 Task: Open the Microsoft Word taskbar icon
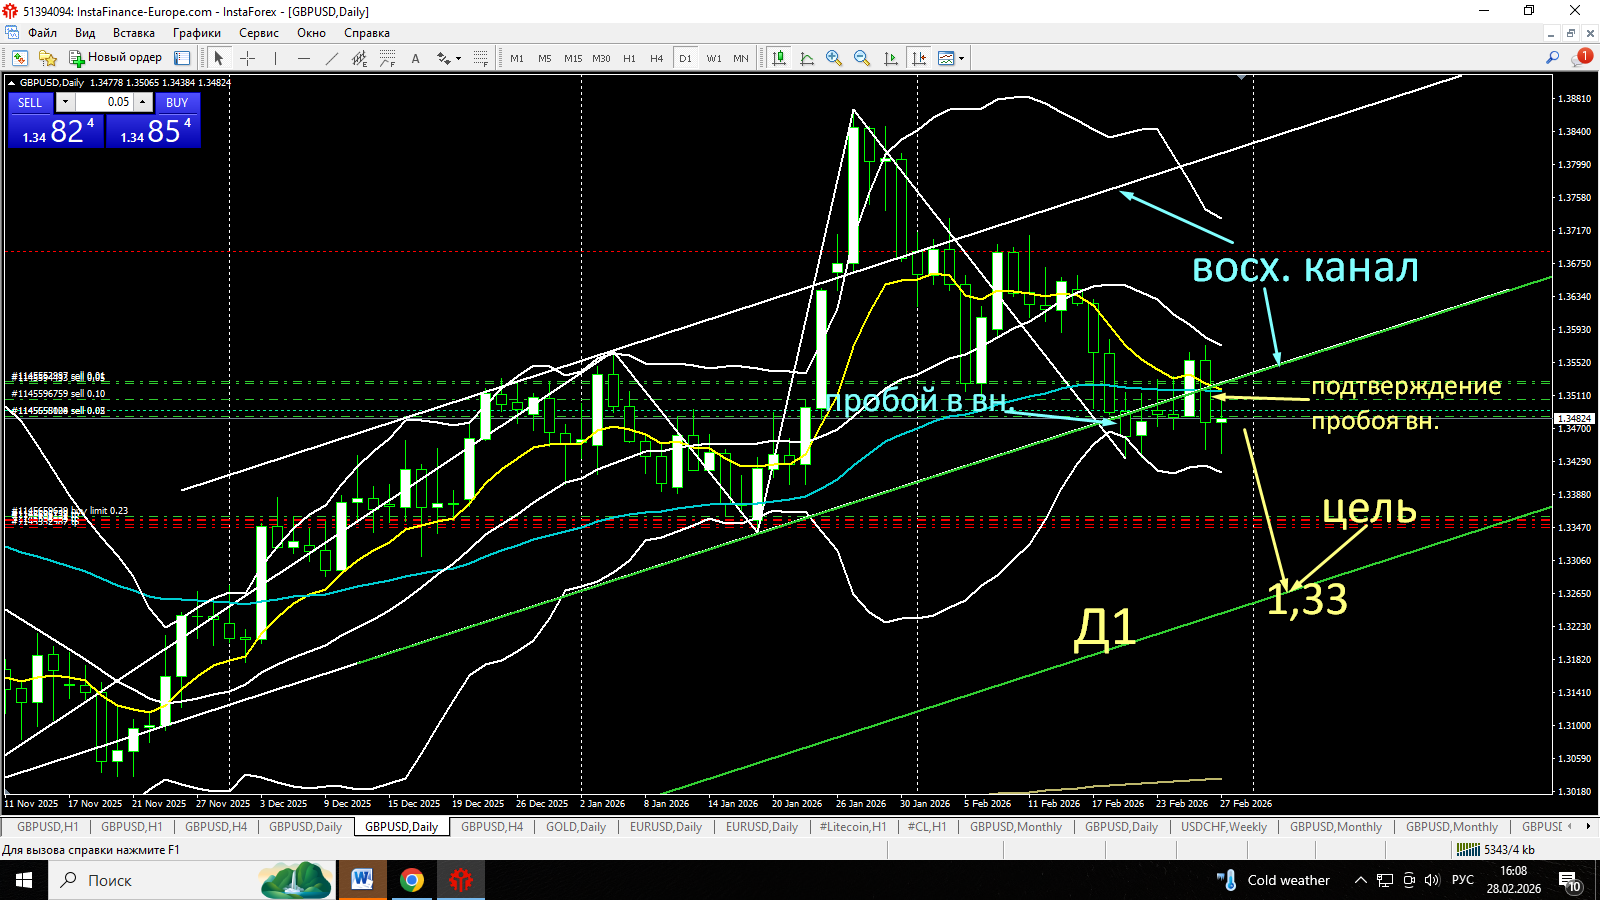[362, 880]
